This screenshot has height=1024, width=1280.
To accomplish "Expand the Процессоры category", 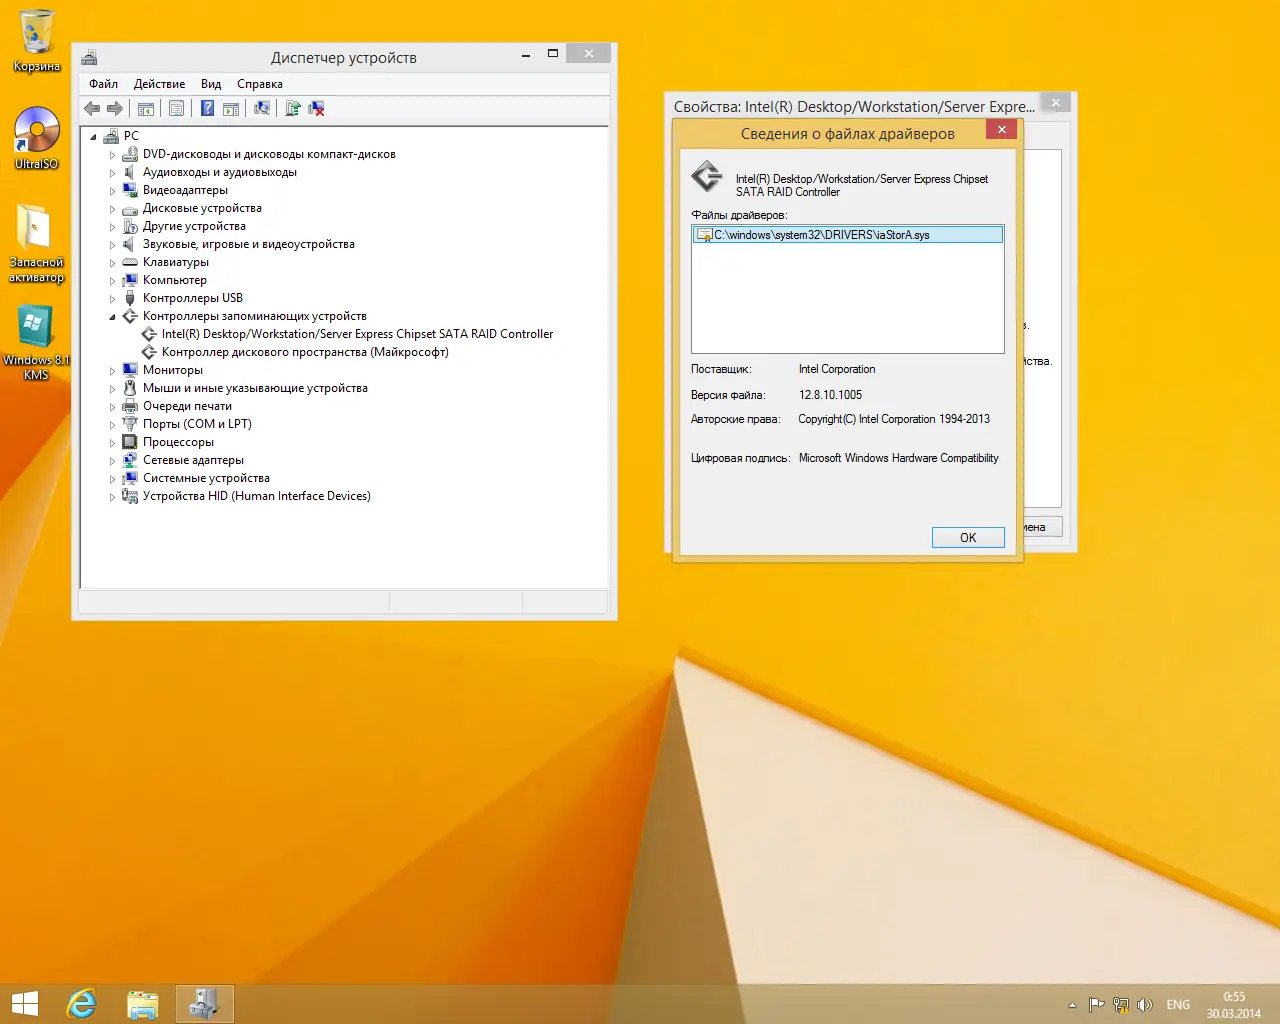I will 112,443.
